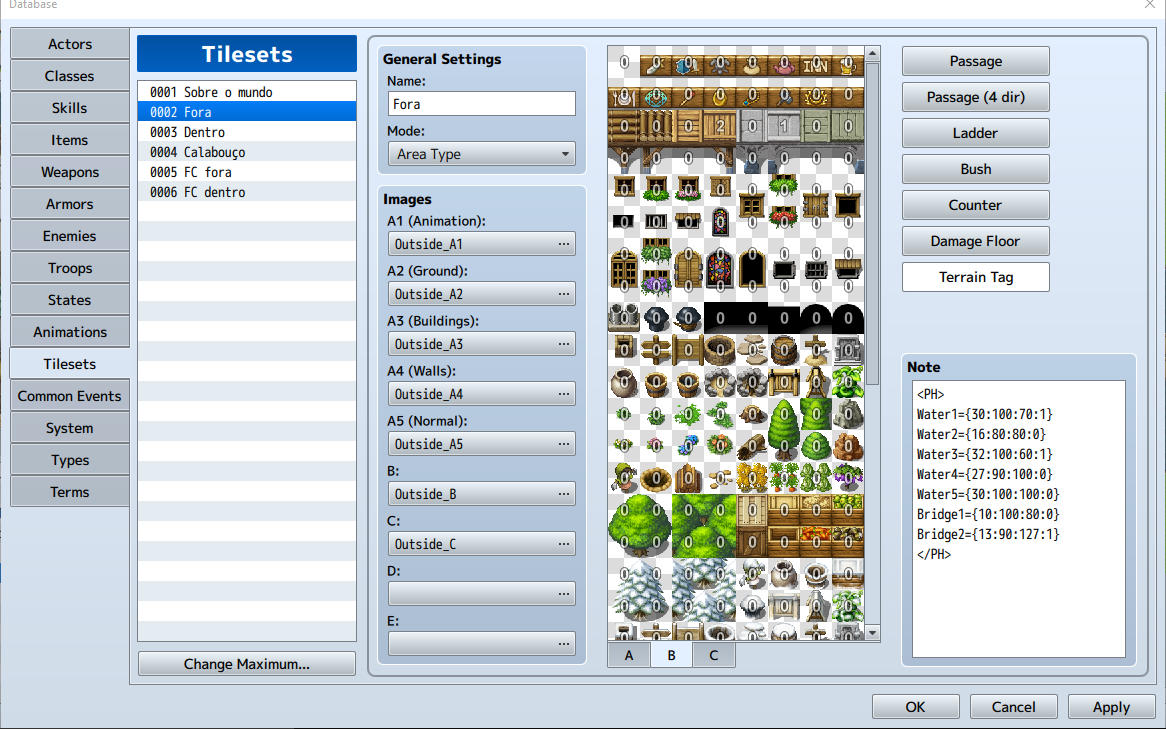The image size is (1166, 729).
Task: Click the clay pot tile
Action: pyautogui.click(x=624, y=382)
